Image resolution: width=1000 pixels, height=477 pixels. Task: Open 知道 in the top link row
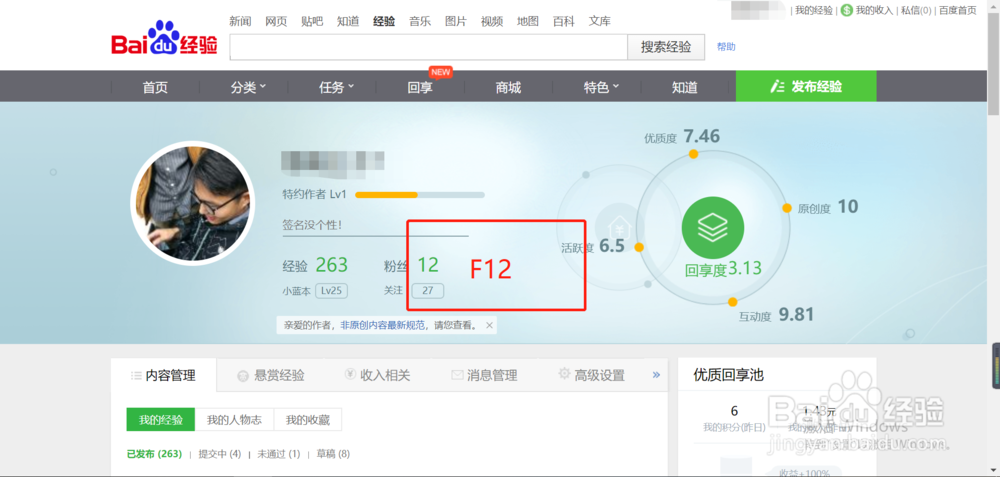348,21
